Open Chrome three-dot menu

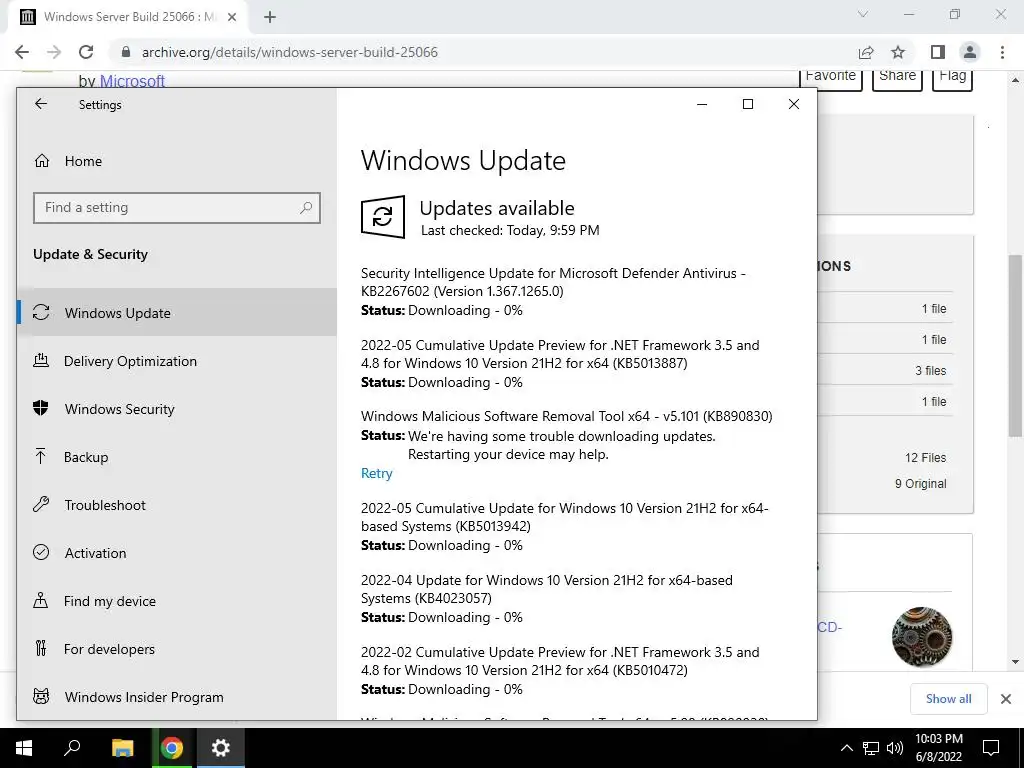coord(1002,52)
